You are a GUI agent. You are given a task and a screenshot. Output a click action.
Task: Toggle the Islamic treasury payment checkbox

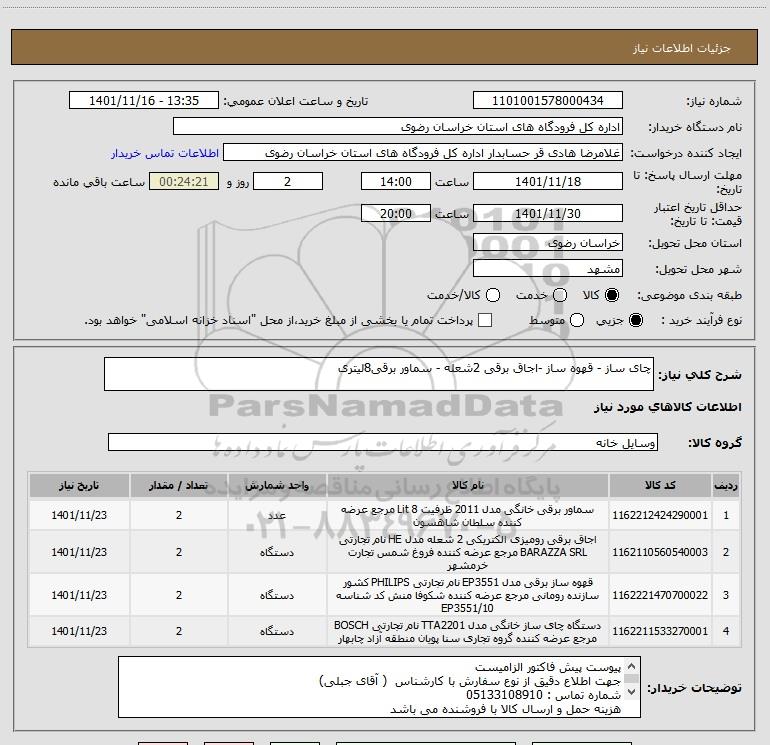point(485,320)
